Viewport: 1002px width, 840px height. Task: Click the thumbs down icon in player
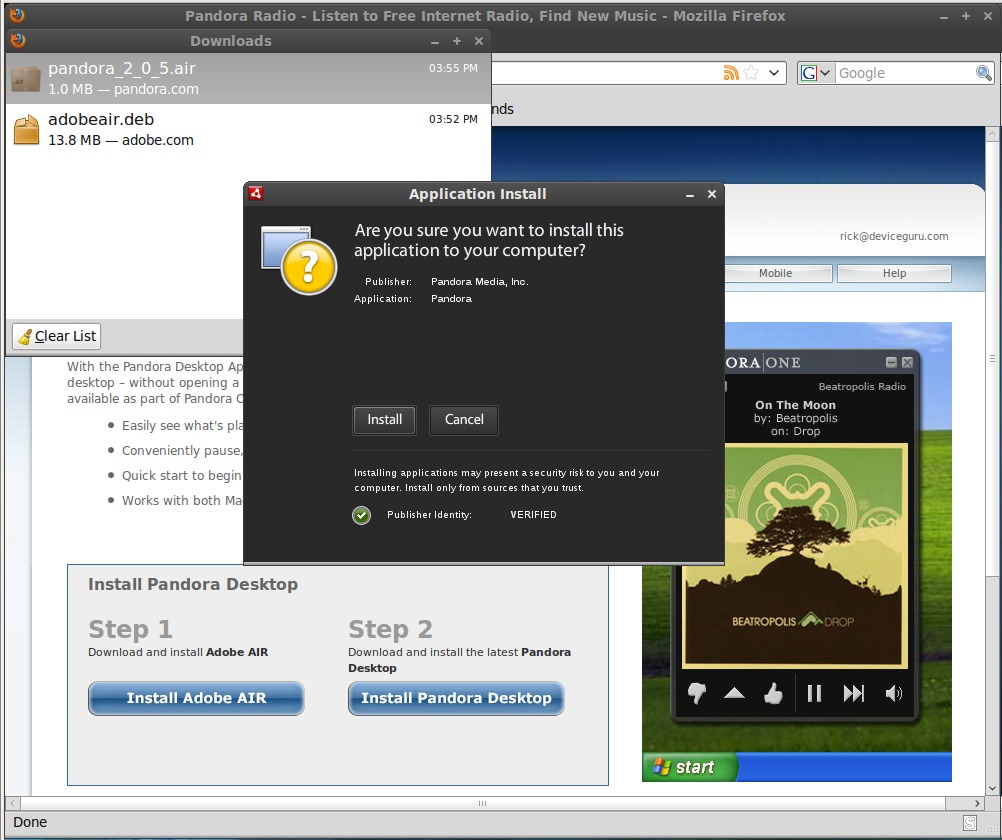pos(697,693)
